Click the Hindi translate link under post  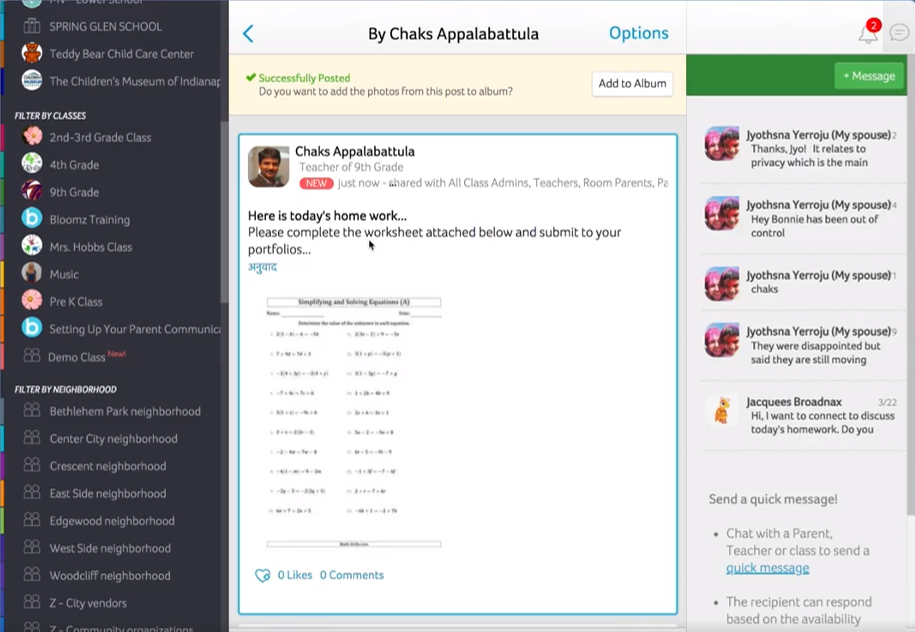pos(262,267)
